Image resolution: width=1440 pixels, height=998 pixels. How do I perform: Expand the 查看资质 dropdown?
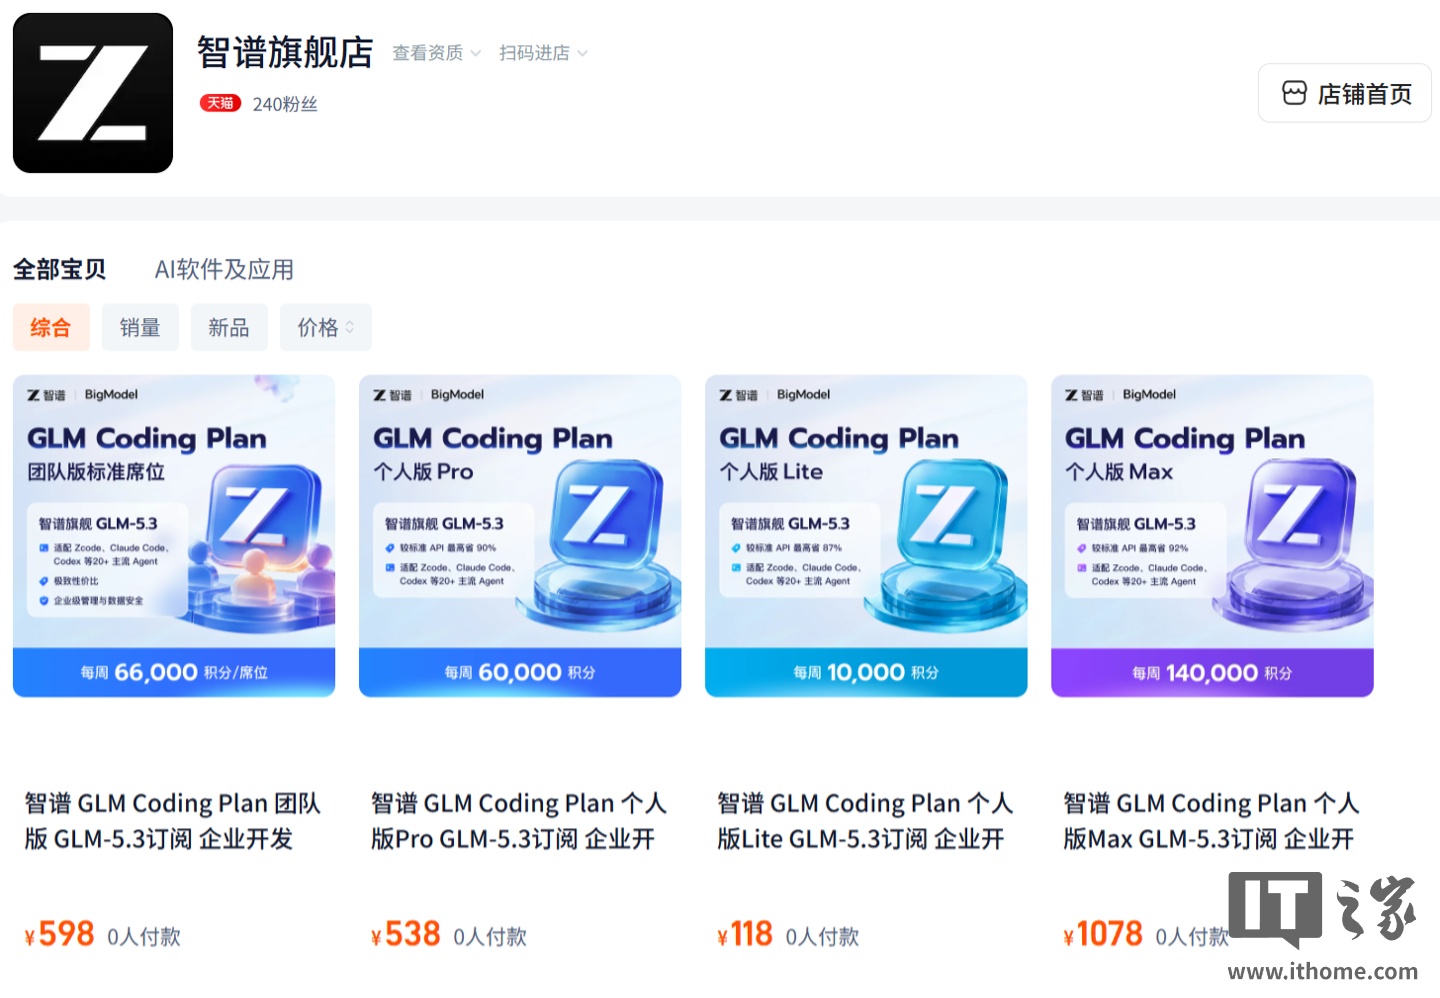pyautogui.click(x=436, y=53)
